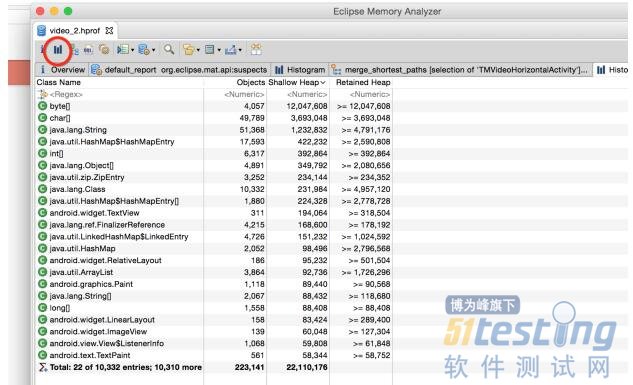Switch to the Overview tab
Screen dimensions: 633x385
click(63, 70)
